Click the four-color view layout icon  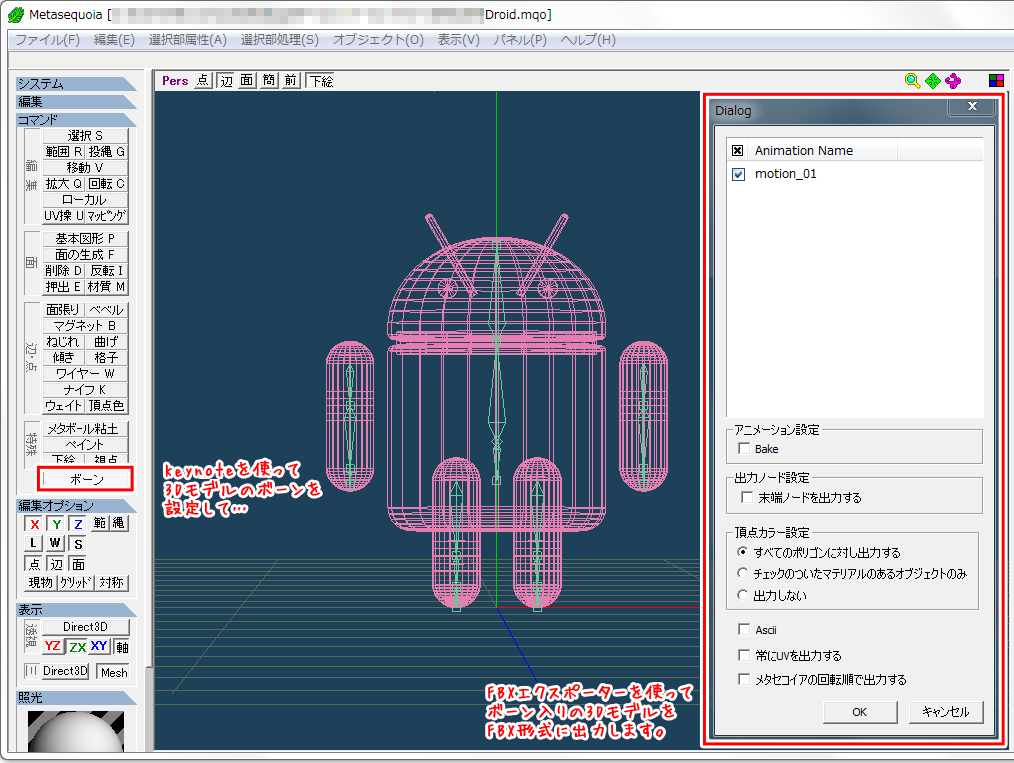pos(996,81)
